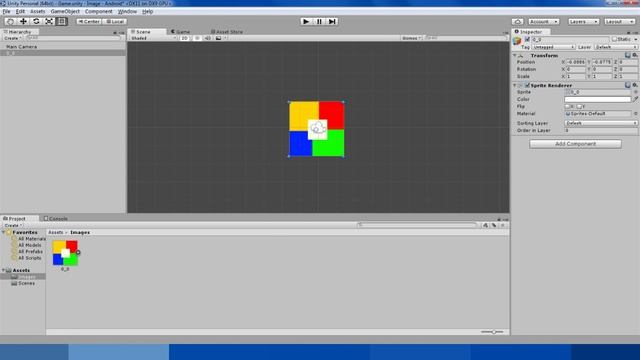This screenshot has height=360, width=640.
Task: Toggle scene audio button
Action: pyautogui.click(x=208, y=38)
